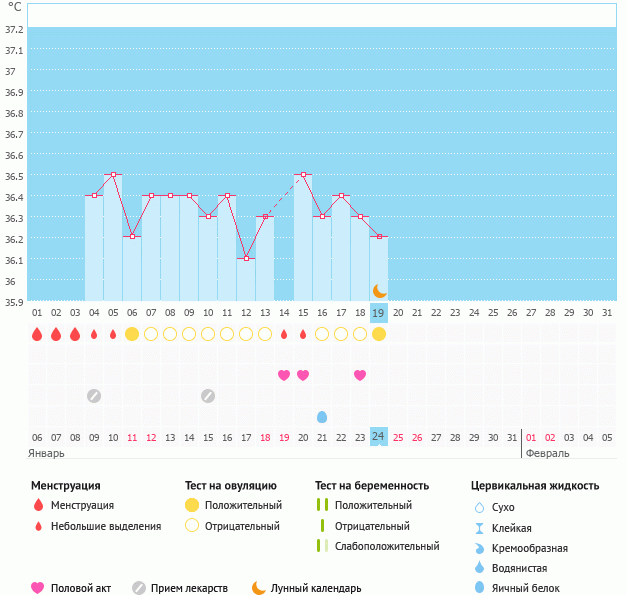The image size is (626, 595).
Task: Click the egg-white cervical fluid drop on day 16
Action: (322, 416)
